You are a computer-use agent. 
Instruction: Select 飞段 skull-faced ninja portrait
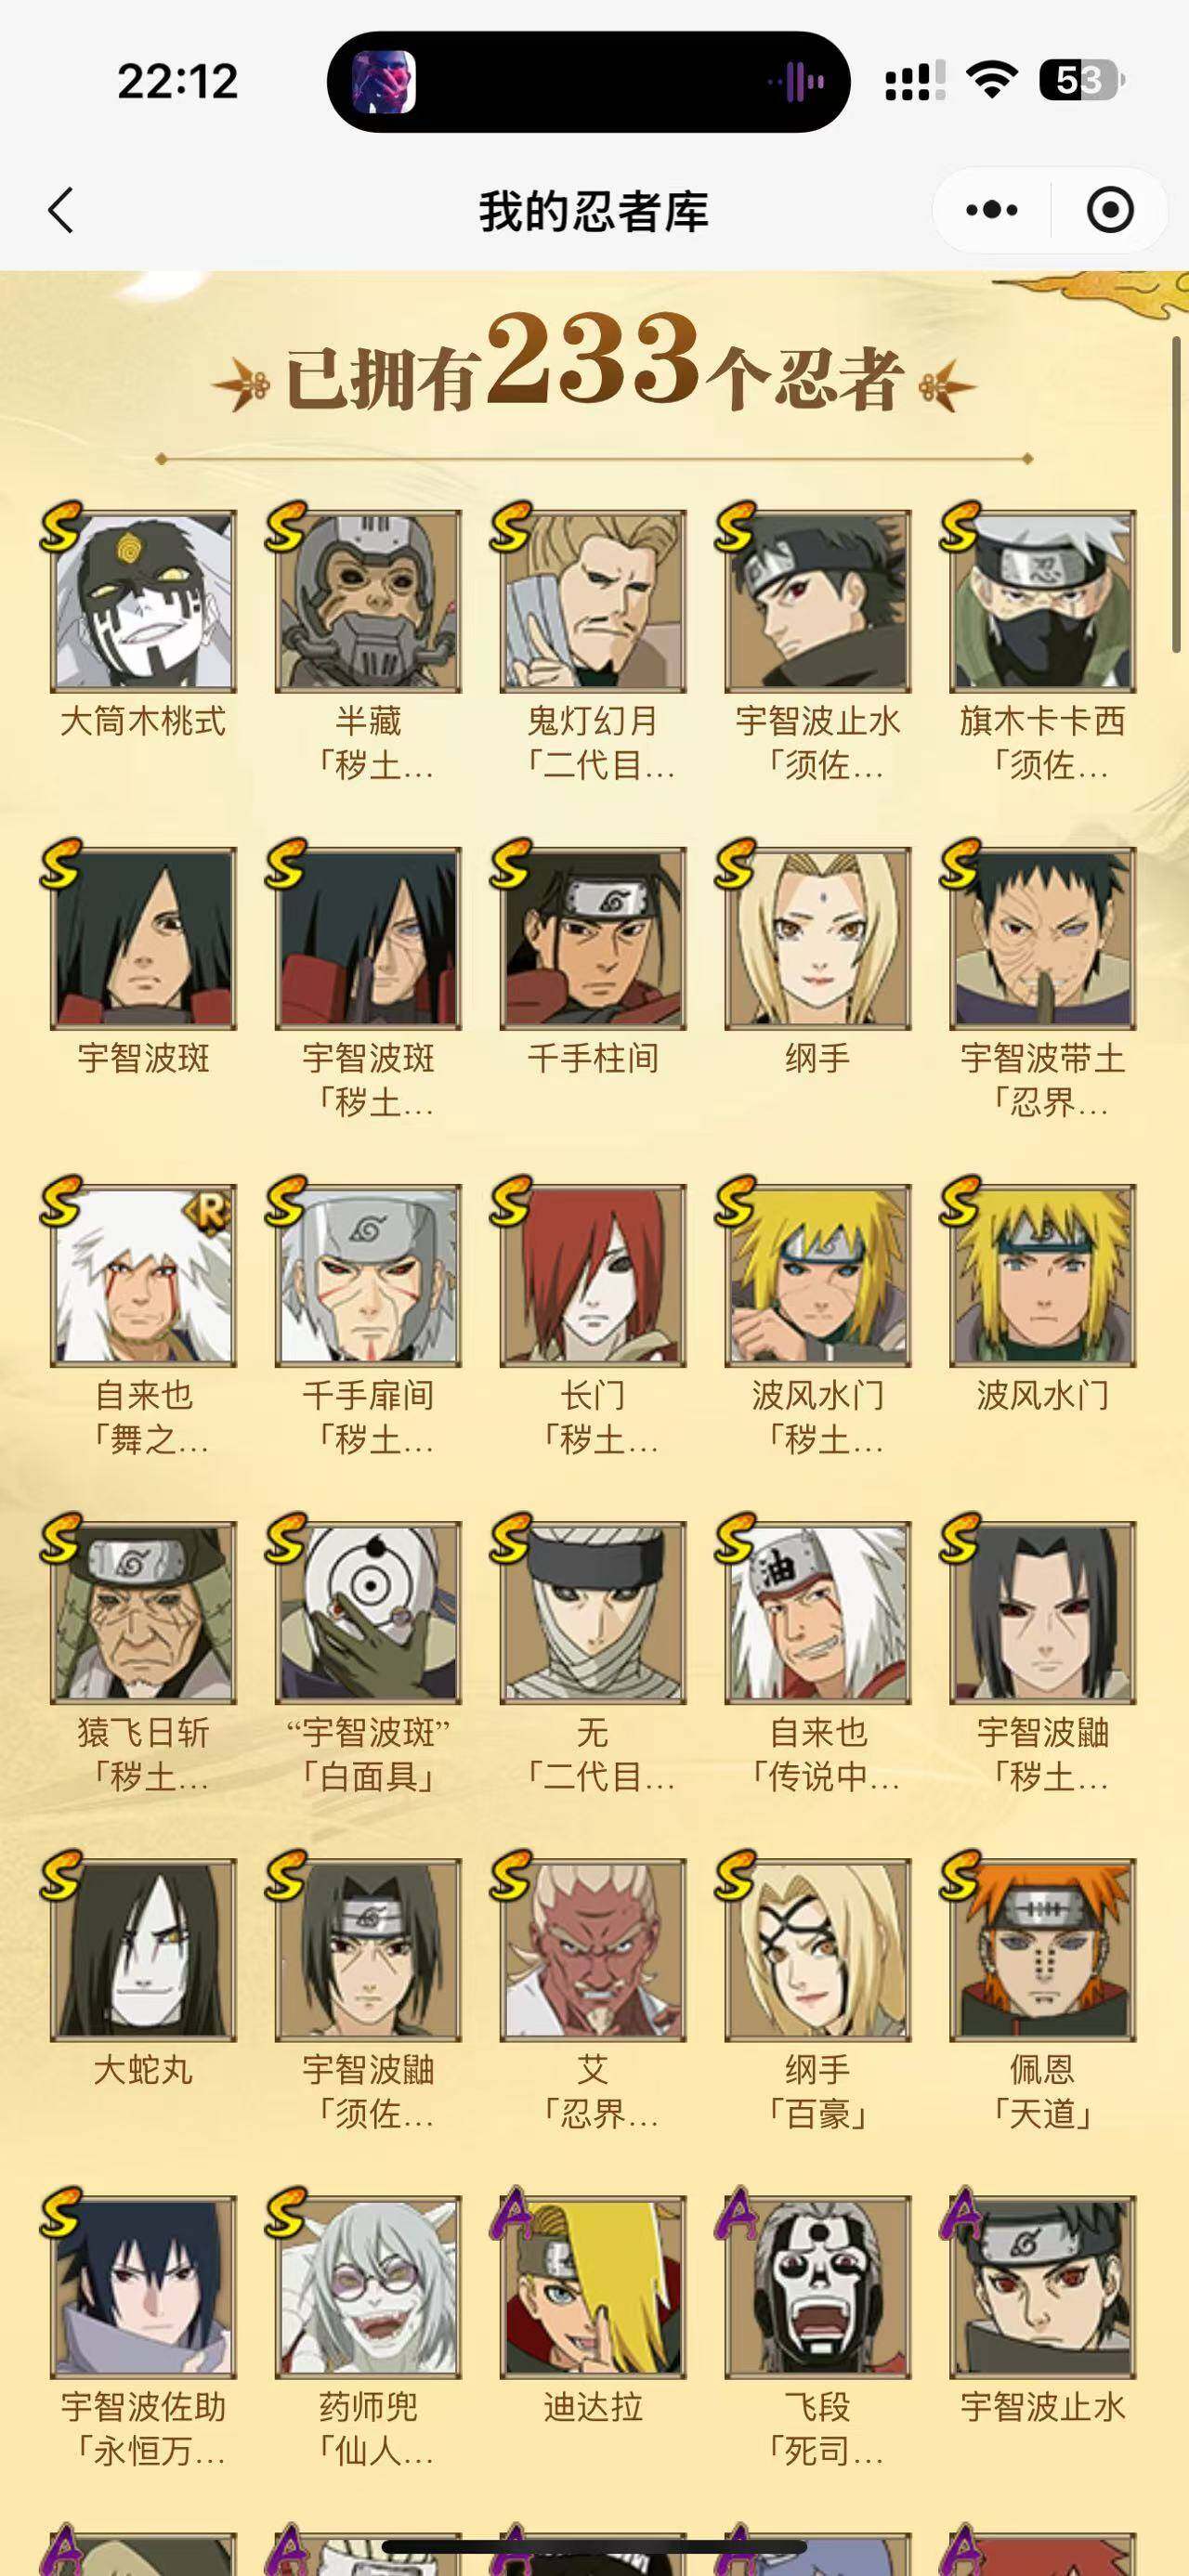click(818, 2286)
